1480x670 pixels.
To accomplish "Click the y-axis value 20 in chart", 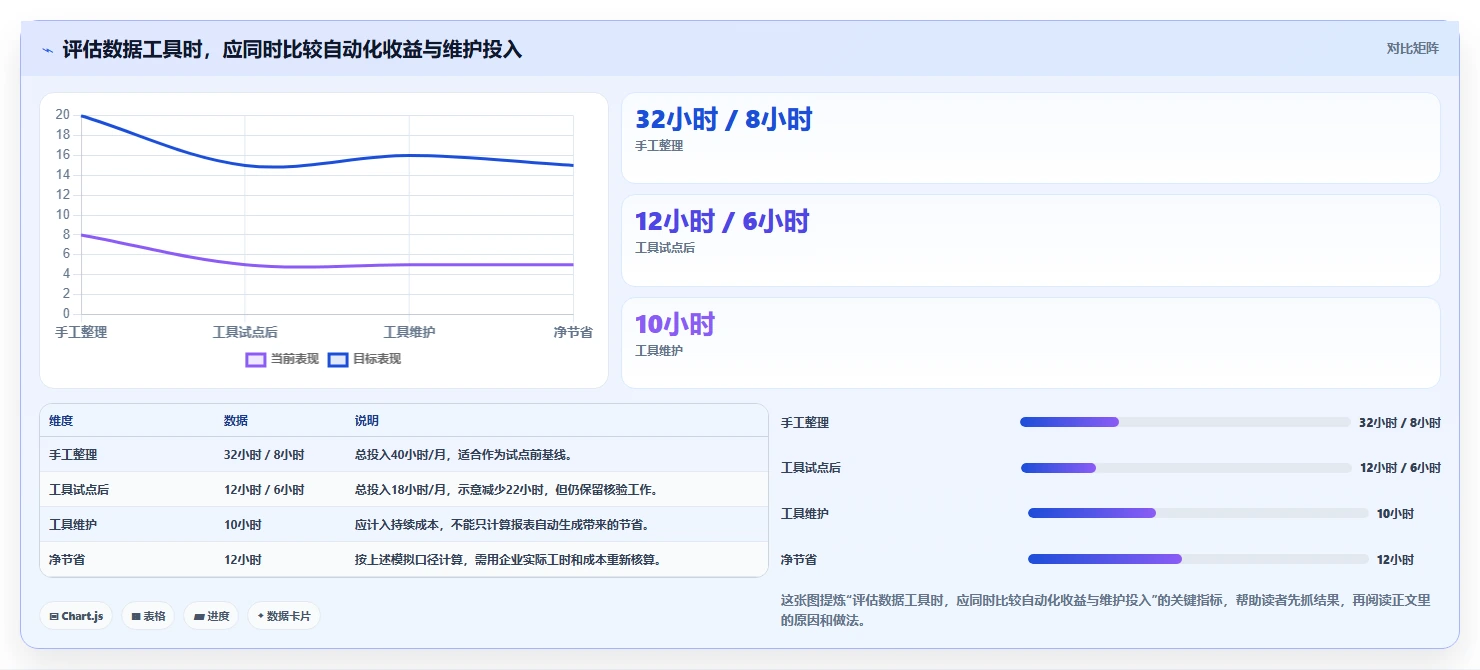I will coord(63,115).
